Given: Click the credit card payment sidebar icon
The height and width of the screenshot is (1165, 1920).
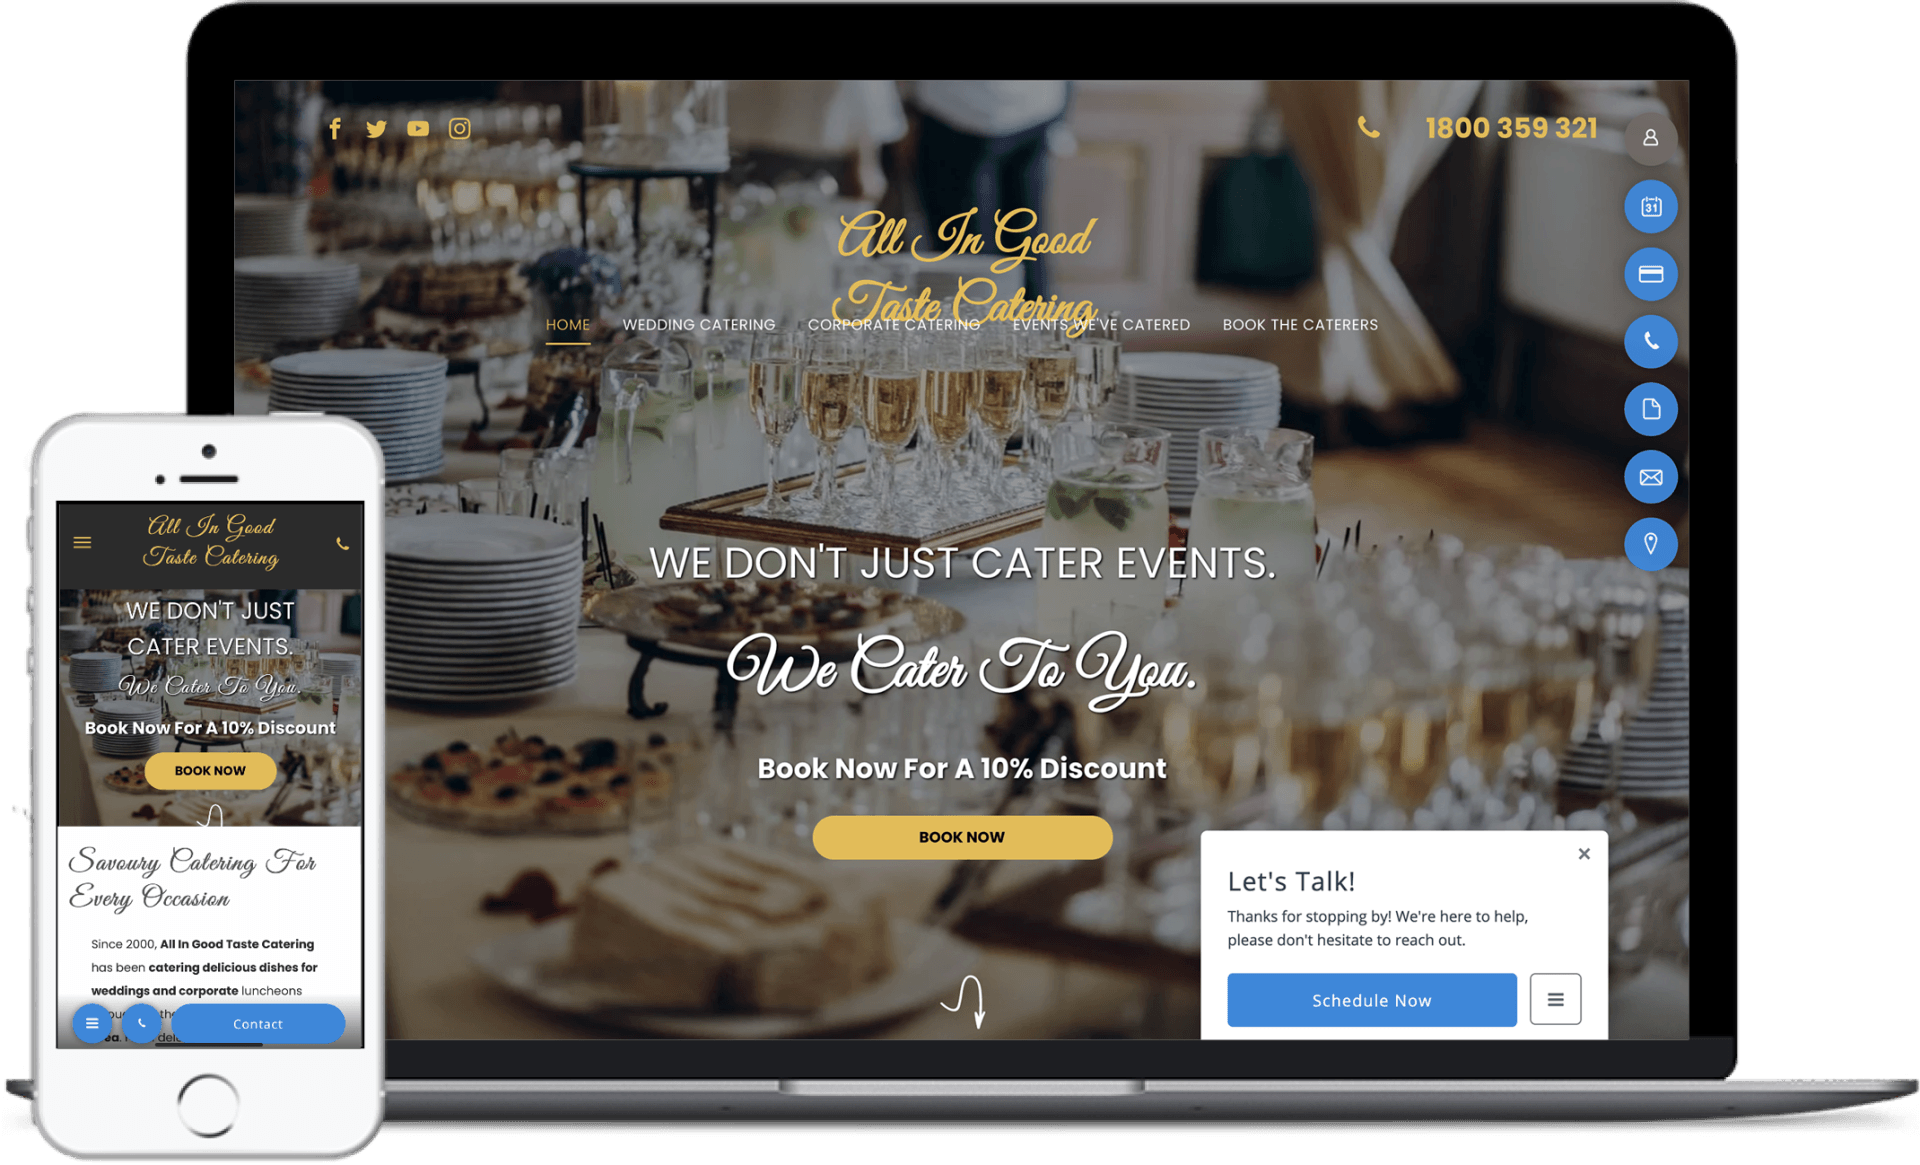Looking at the screenshot, I should [x=1650, y=274].
